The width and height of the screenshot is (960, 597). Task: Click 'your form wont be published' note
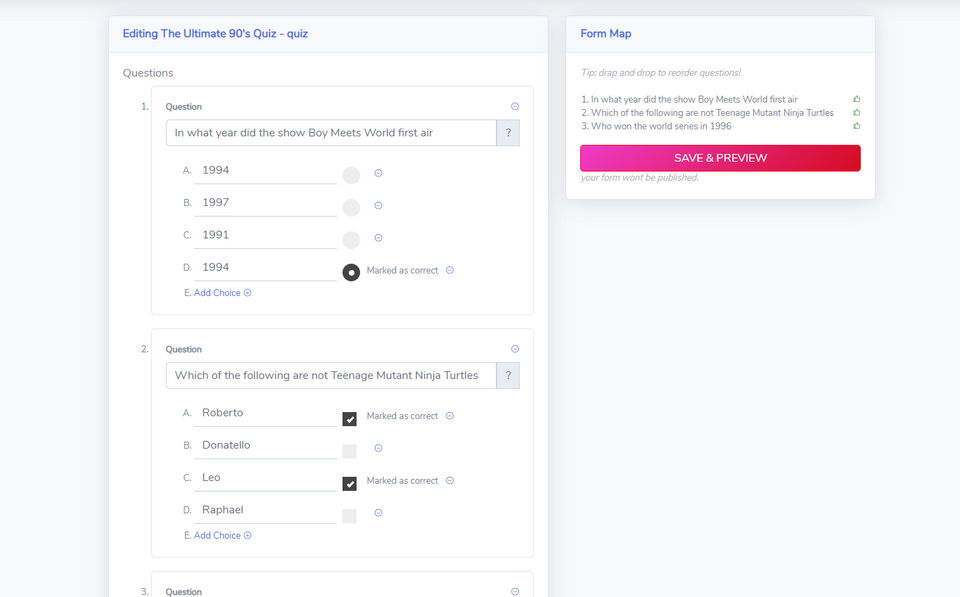coord(639,178)
